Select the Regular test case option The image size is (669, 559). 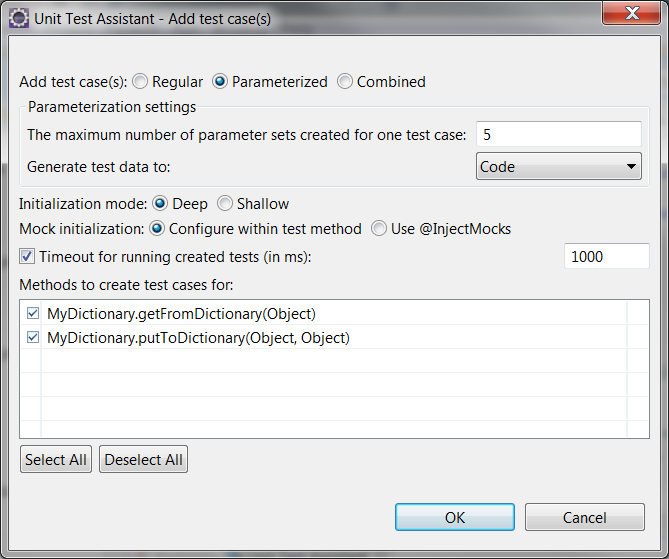[140, 82]
